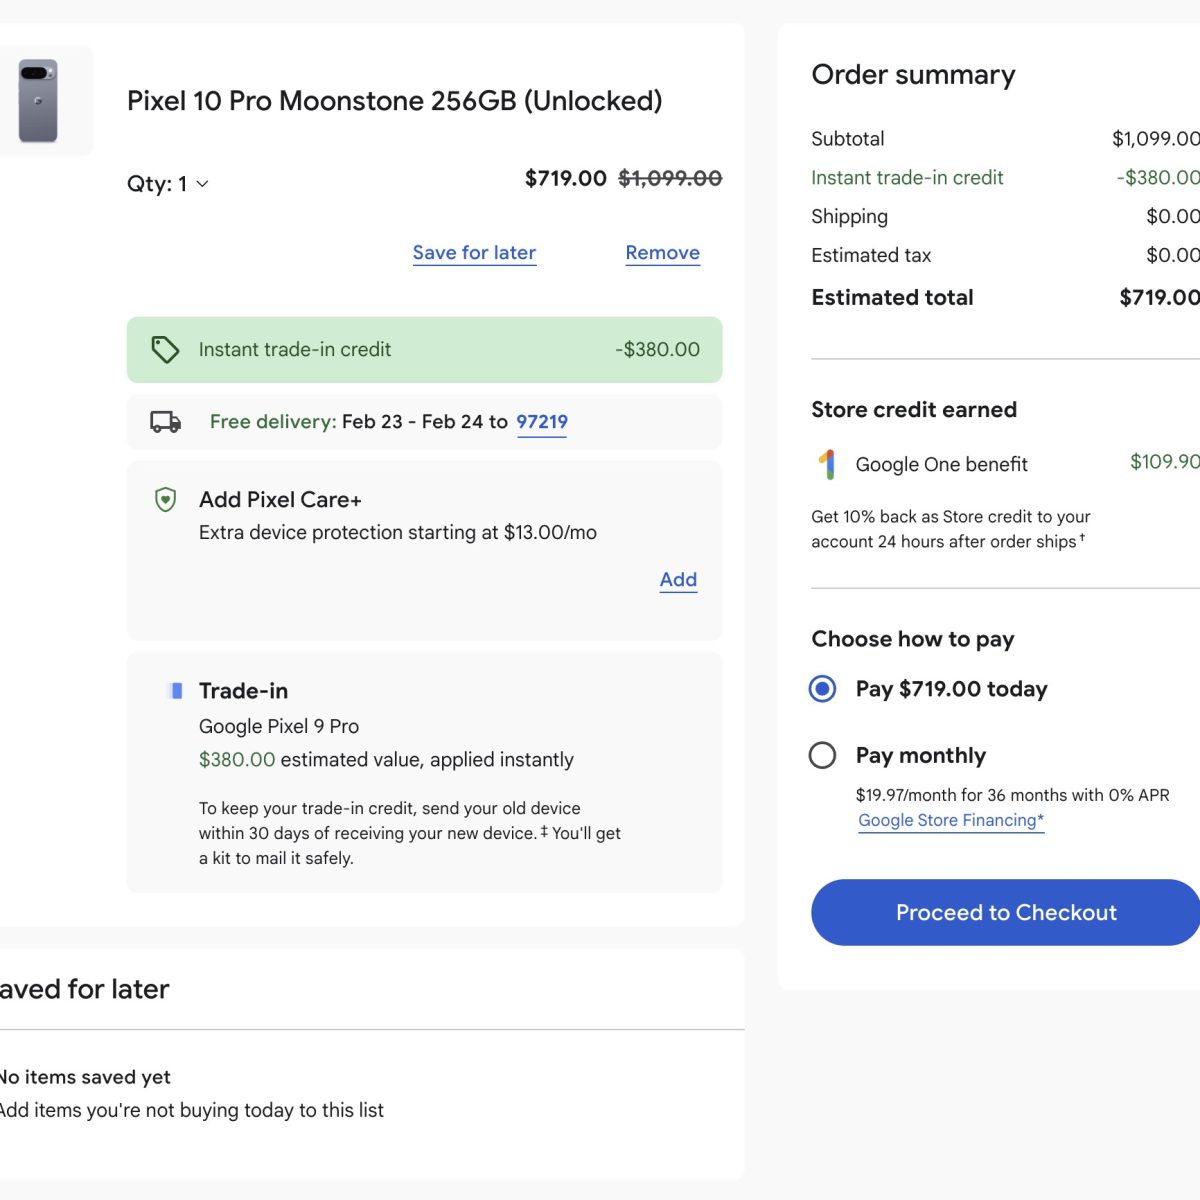The width and height of the screenshot is (1200, 1200).
Task: Change delivery ZIP code 97219
Action: click(x=541, y=422)
